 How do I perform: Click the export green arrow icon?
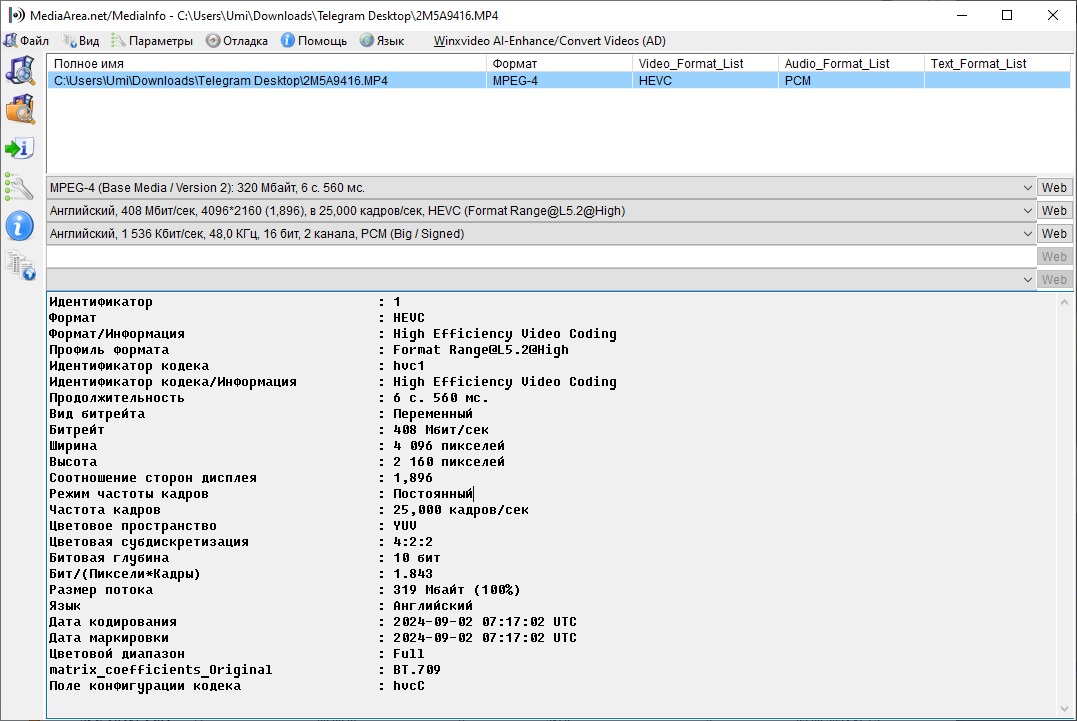[20, 148]
